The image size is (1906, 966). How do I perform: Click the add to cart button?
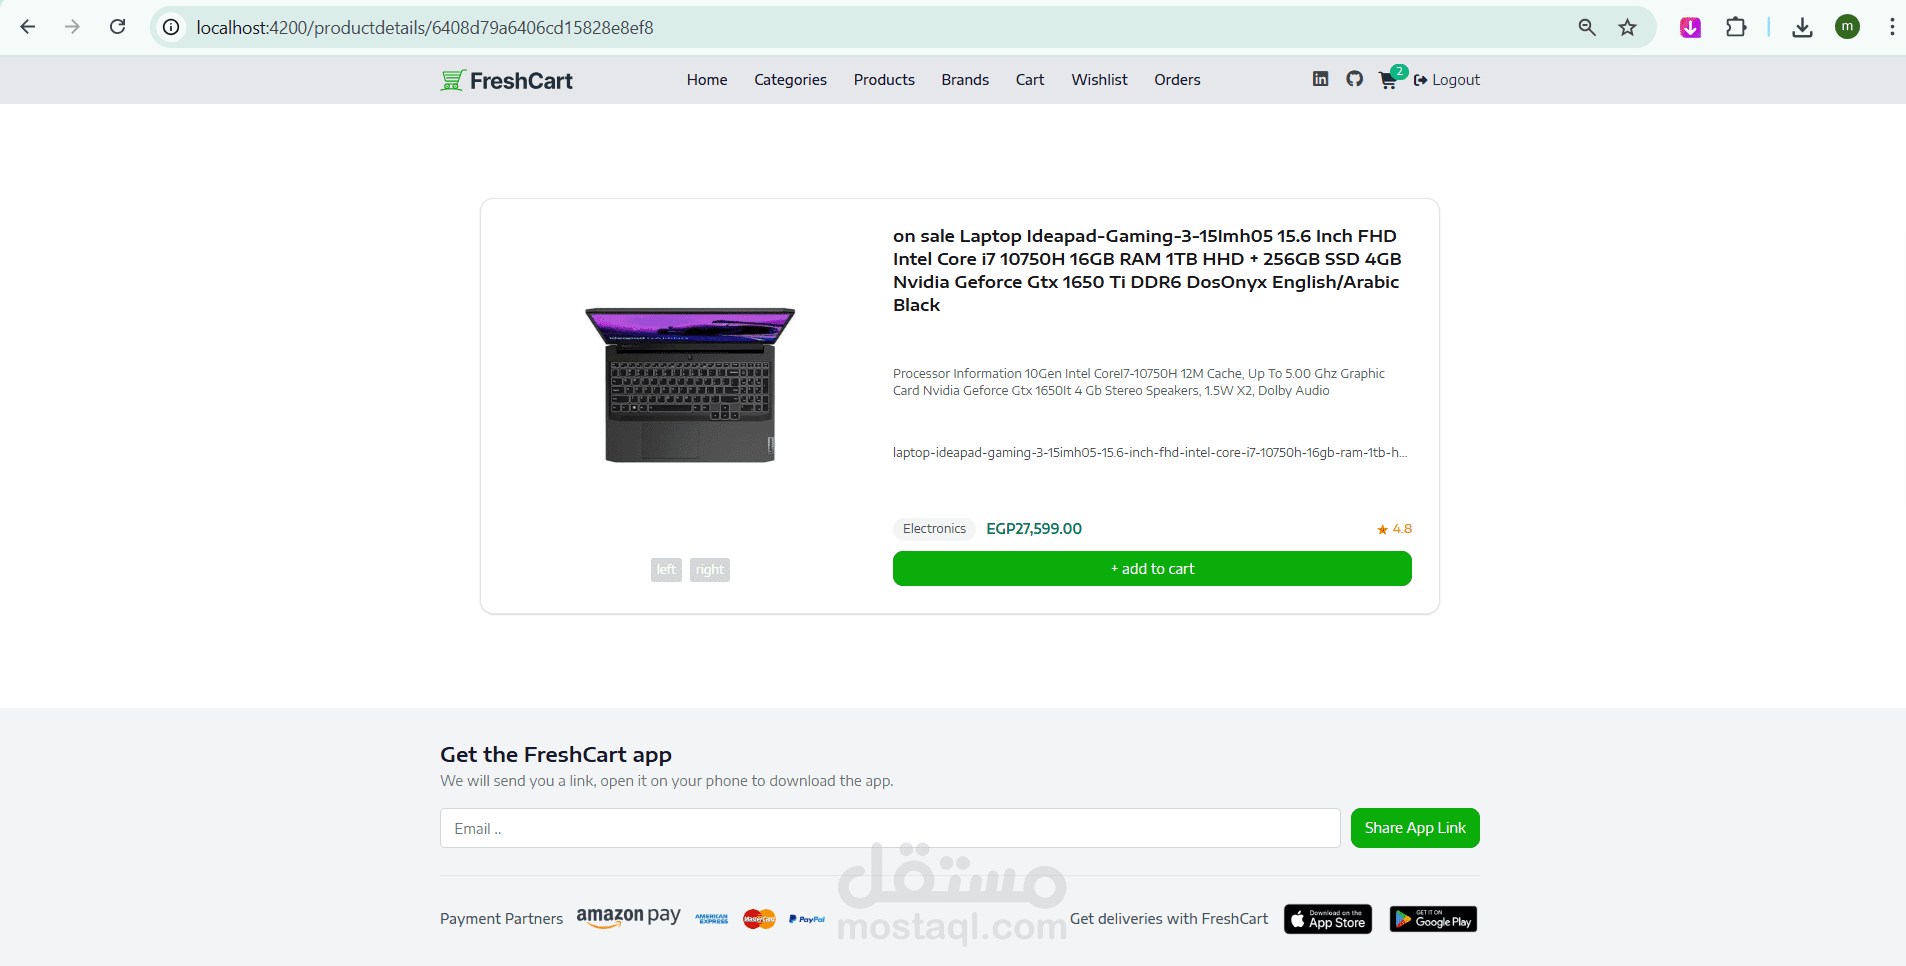(1152, 569)
